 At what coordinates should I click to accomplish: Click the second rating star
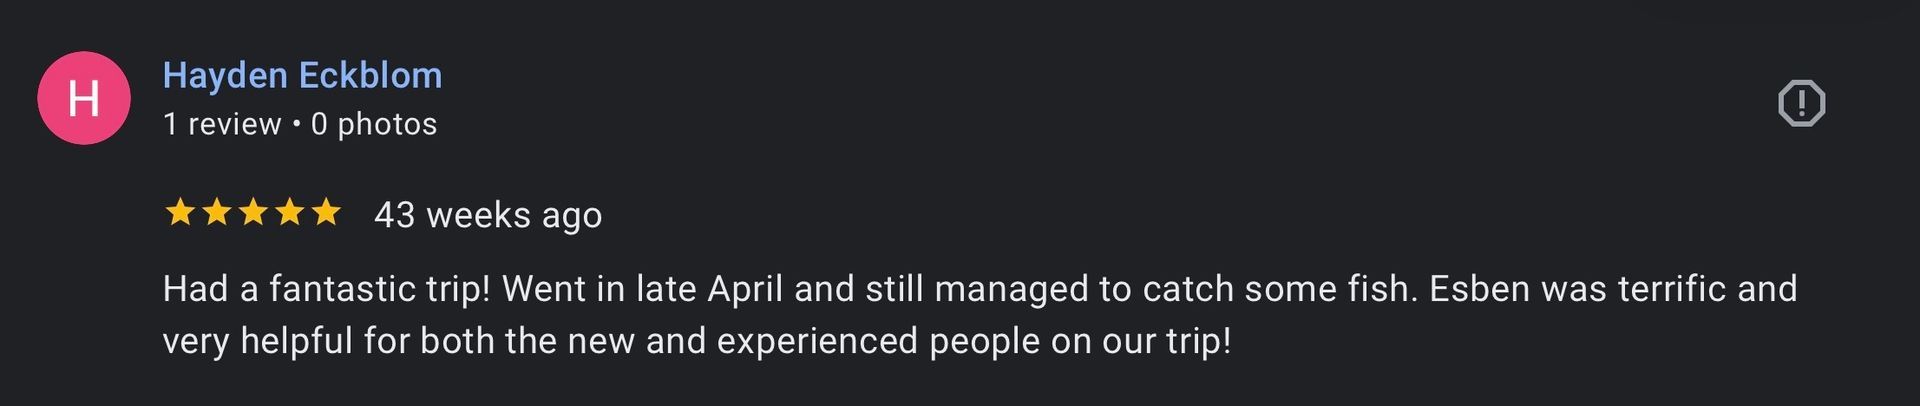(217, 212)
